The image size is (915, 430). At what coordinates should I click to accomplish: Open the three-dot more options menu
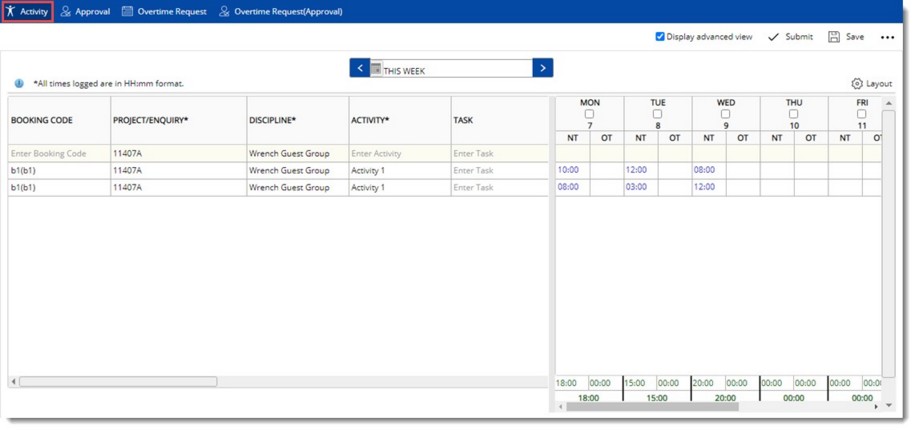887,37
